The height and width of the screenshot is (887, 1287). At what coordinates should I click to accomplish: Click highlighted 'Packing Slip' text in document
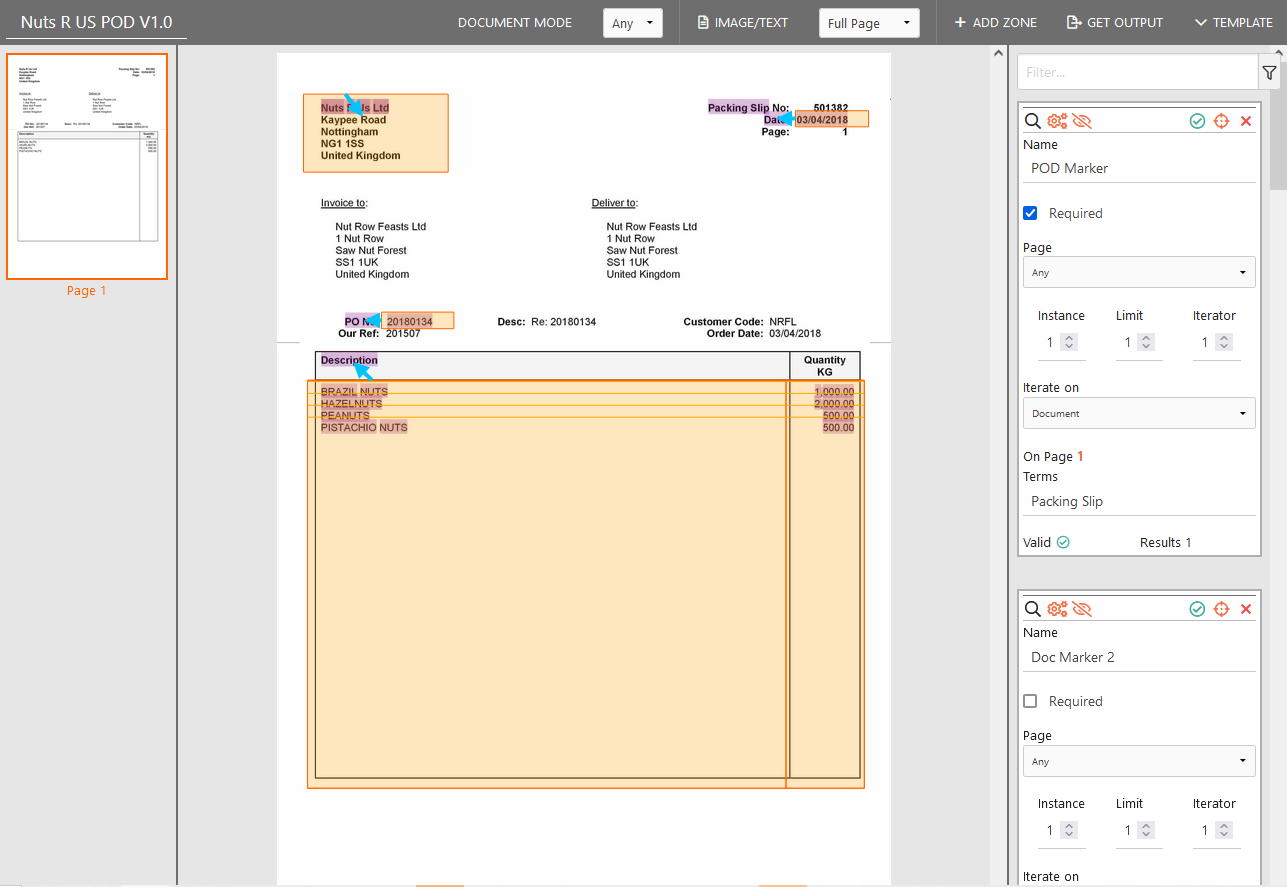(x=738, y=107)
